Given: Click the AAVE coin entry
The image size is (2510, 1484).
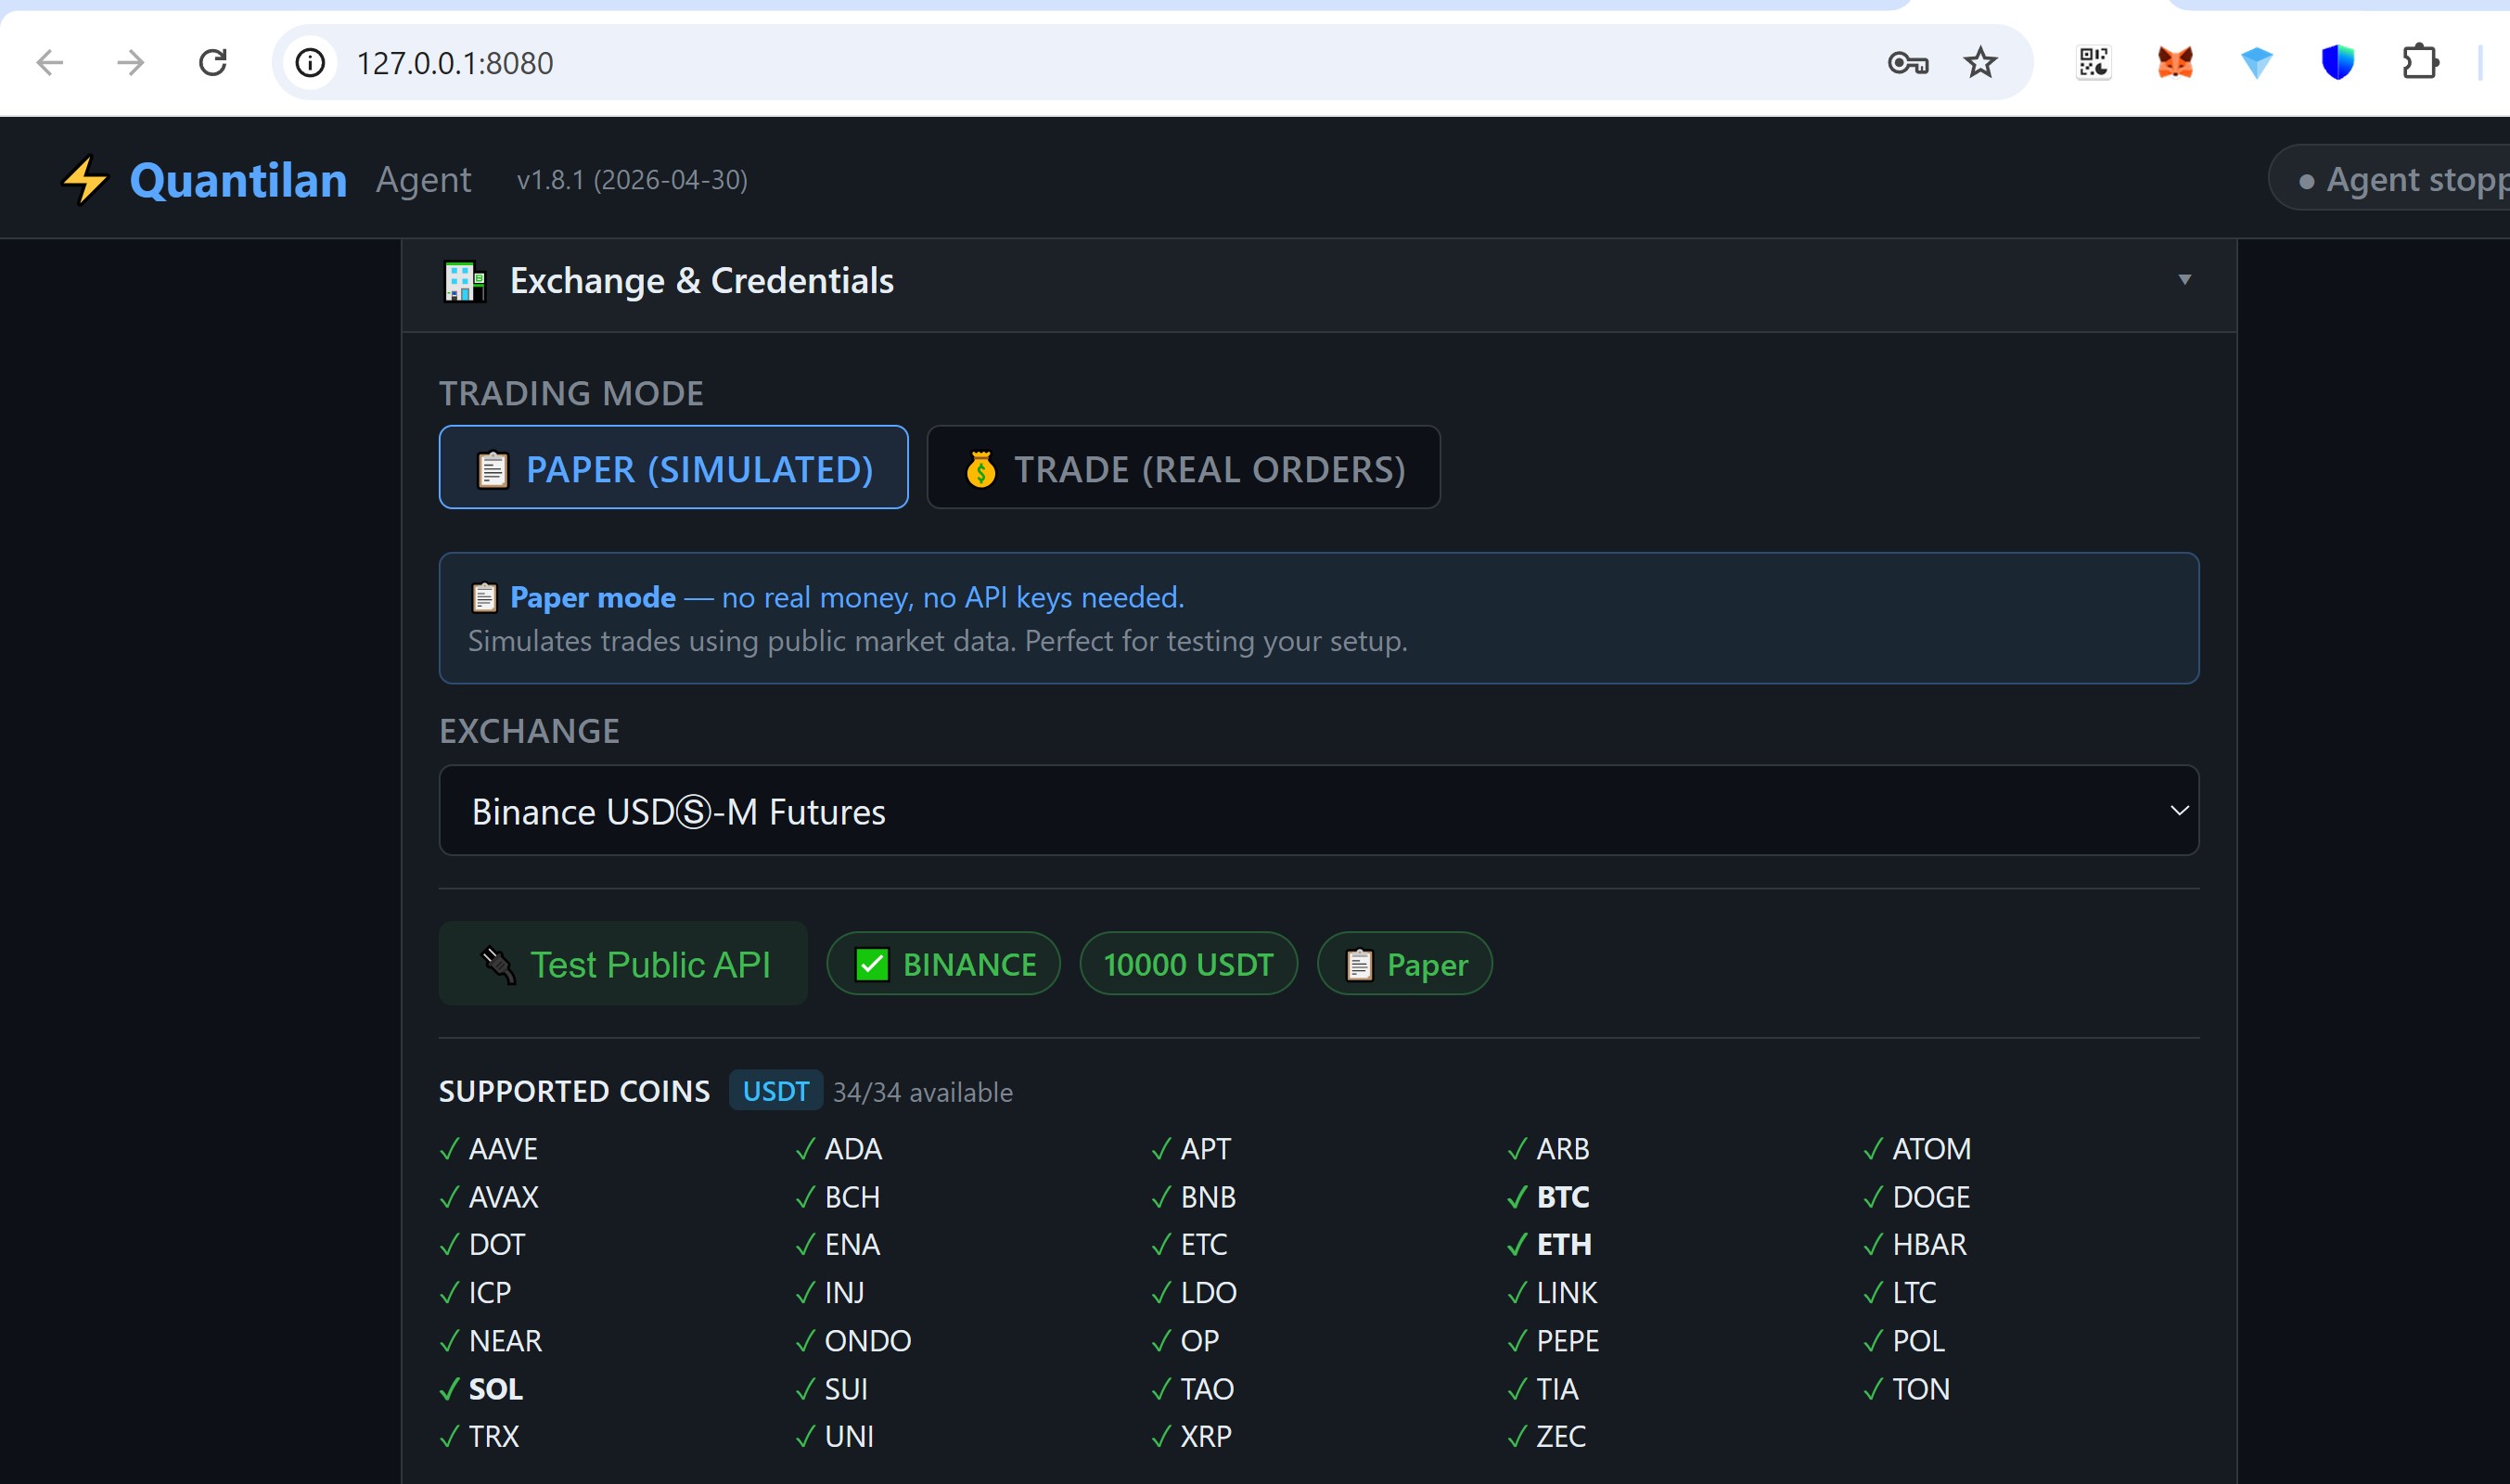Looking at the screenshot, I should click(x=489, y=1149).
